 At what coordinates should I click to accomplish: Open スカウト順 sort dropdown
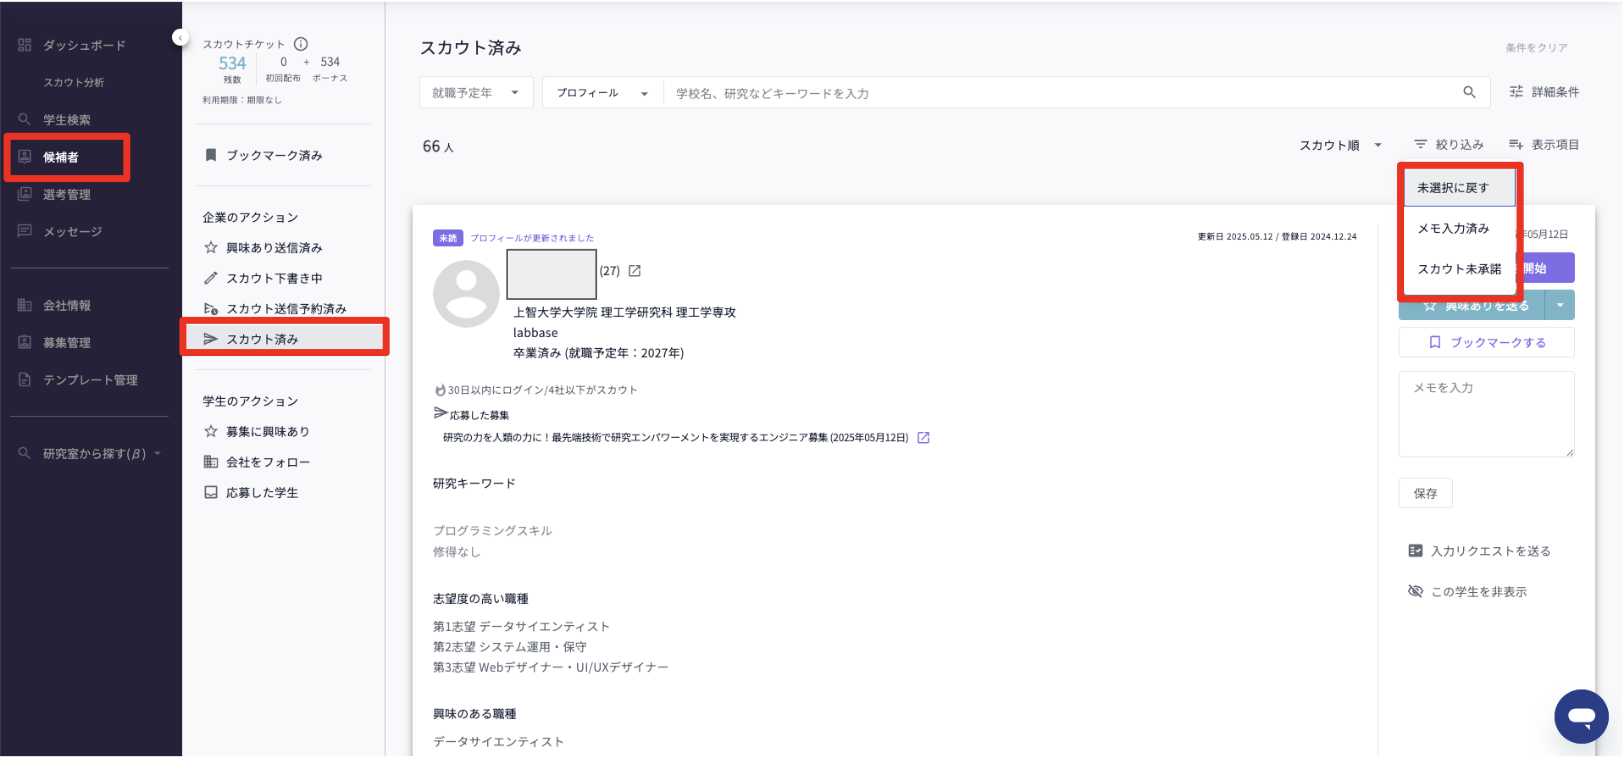click(x=1340, y=145)
